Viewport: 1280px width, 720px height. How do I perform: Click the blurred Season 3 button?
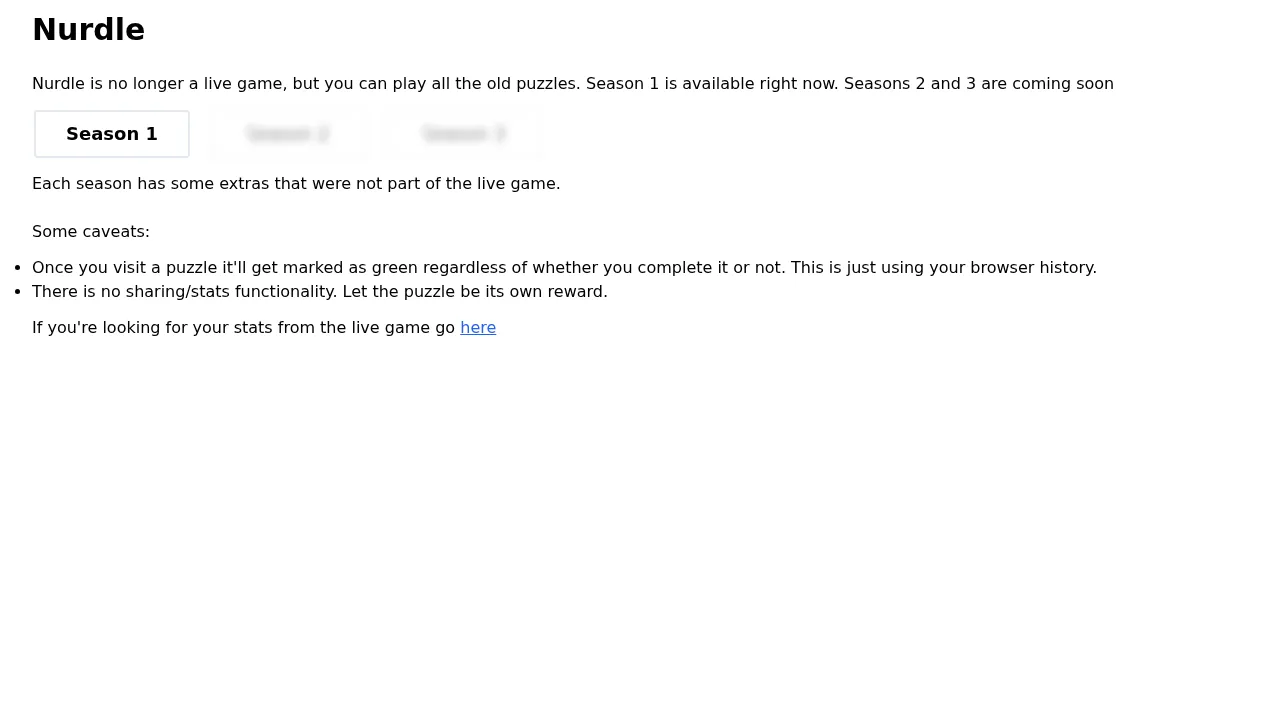[x=464, y=134]
